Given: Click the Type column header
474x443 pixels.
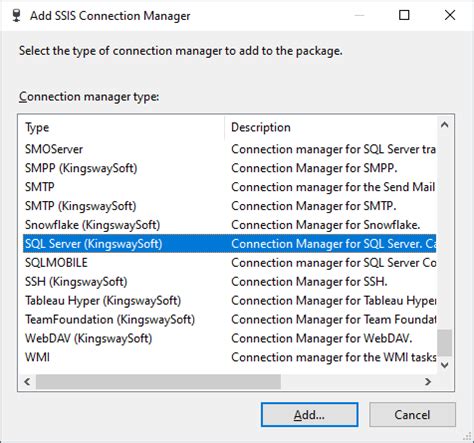Looking at the screenshot, I should tap(124, 127).
